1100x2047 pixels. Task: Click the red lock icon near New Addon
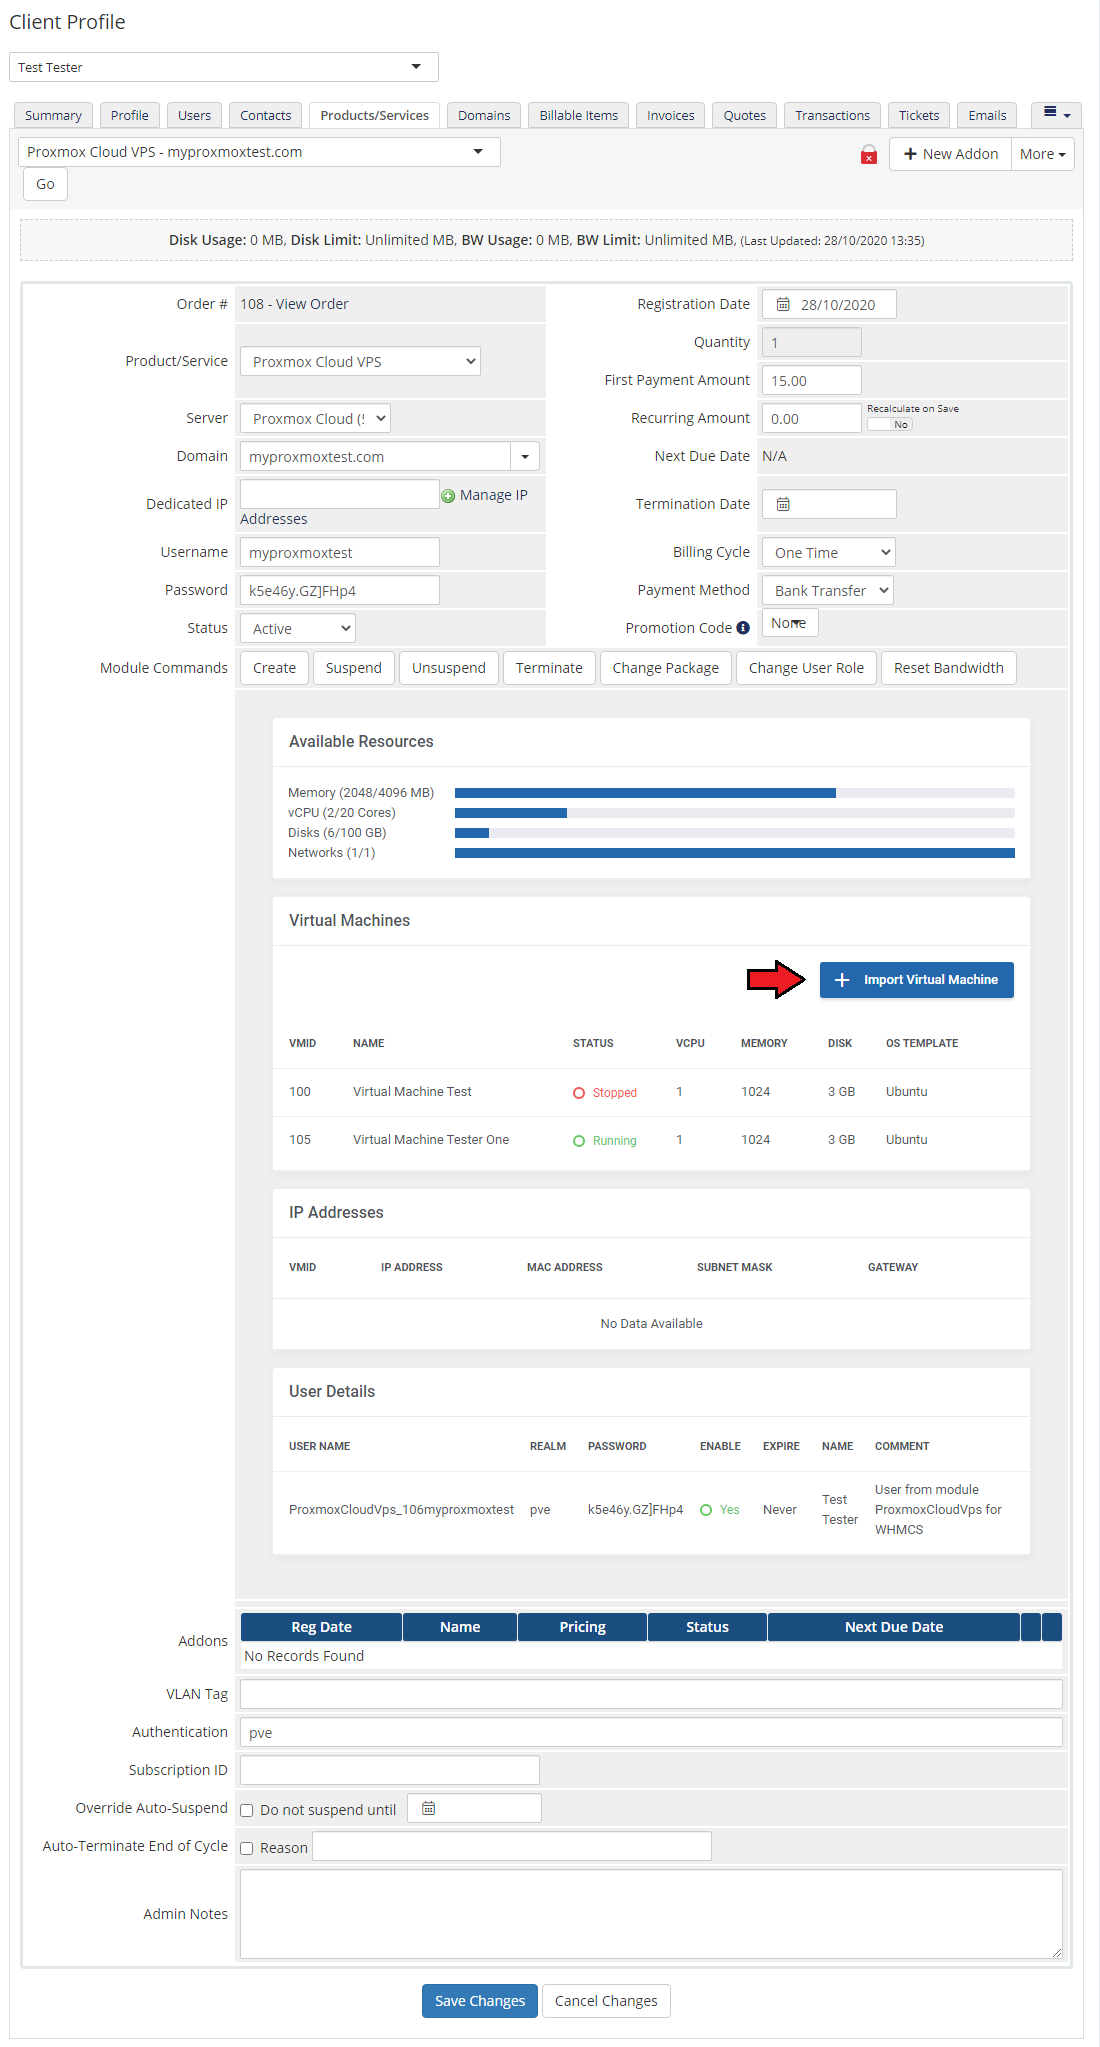[x=869, y=155]
